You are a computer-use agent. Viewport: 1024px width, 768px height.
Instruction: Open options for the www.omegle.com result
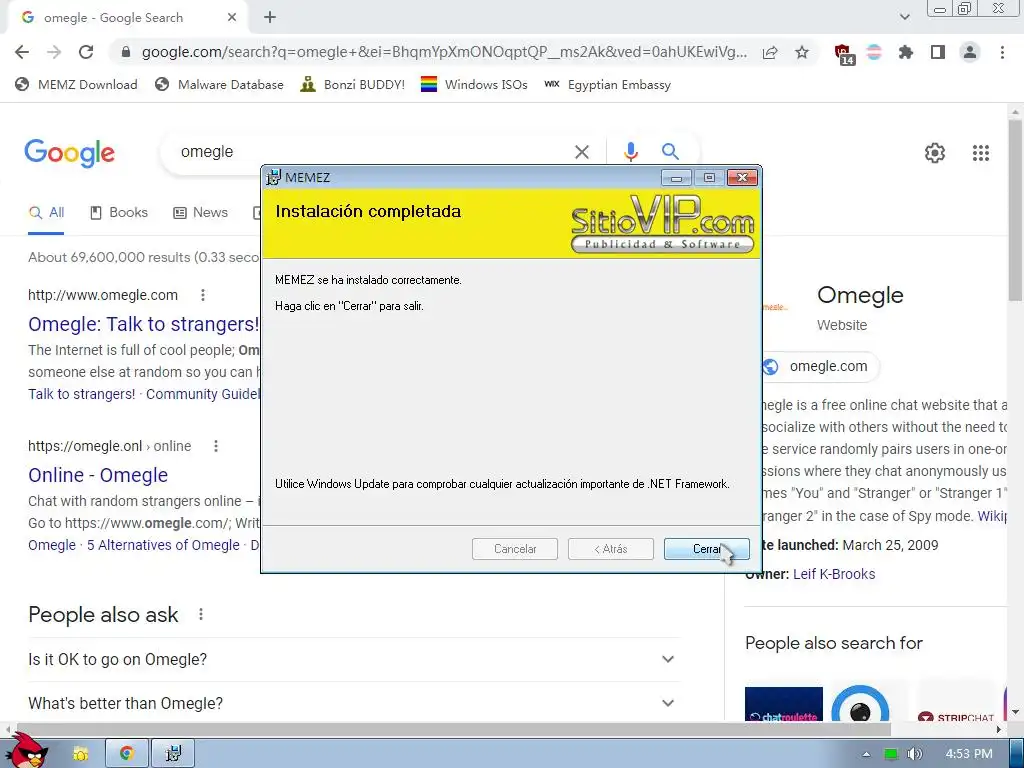click(x=203, y=295)
